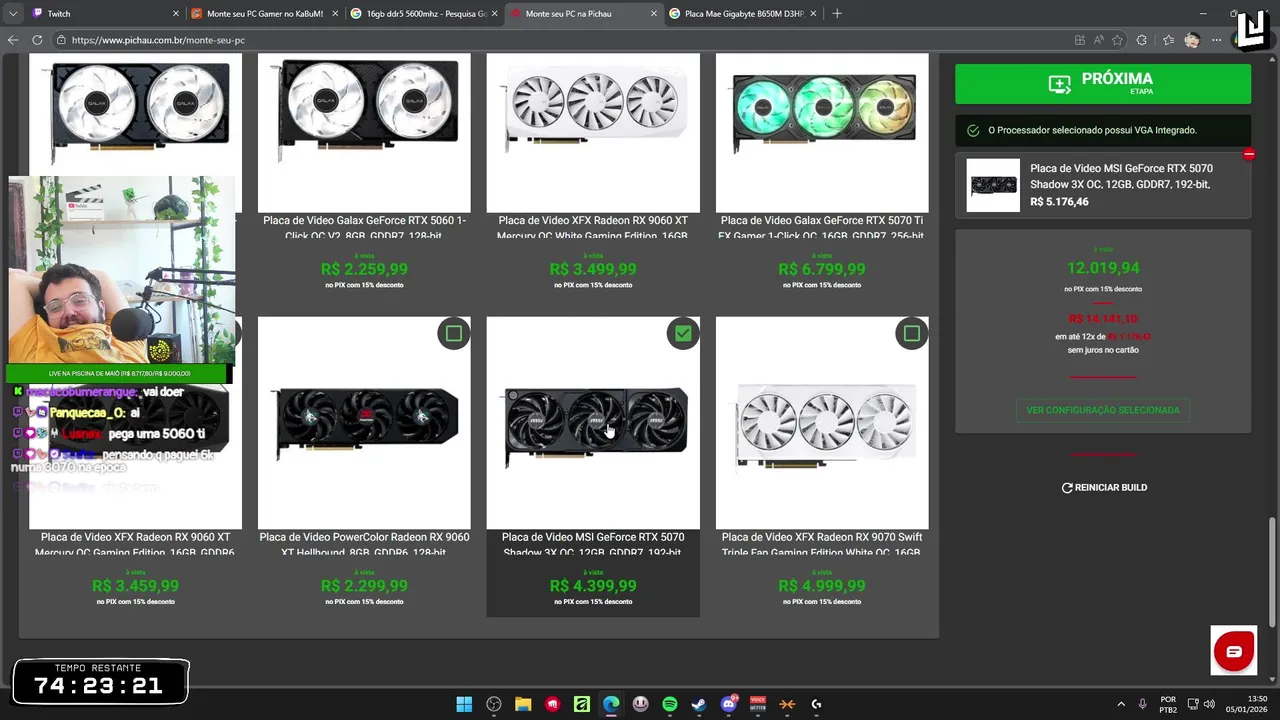Viewport: 1280px width, 720px height.
Task: Click the R$ 2.259,99 price
Action: [364, 269]
